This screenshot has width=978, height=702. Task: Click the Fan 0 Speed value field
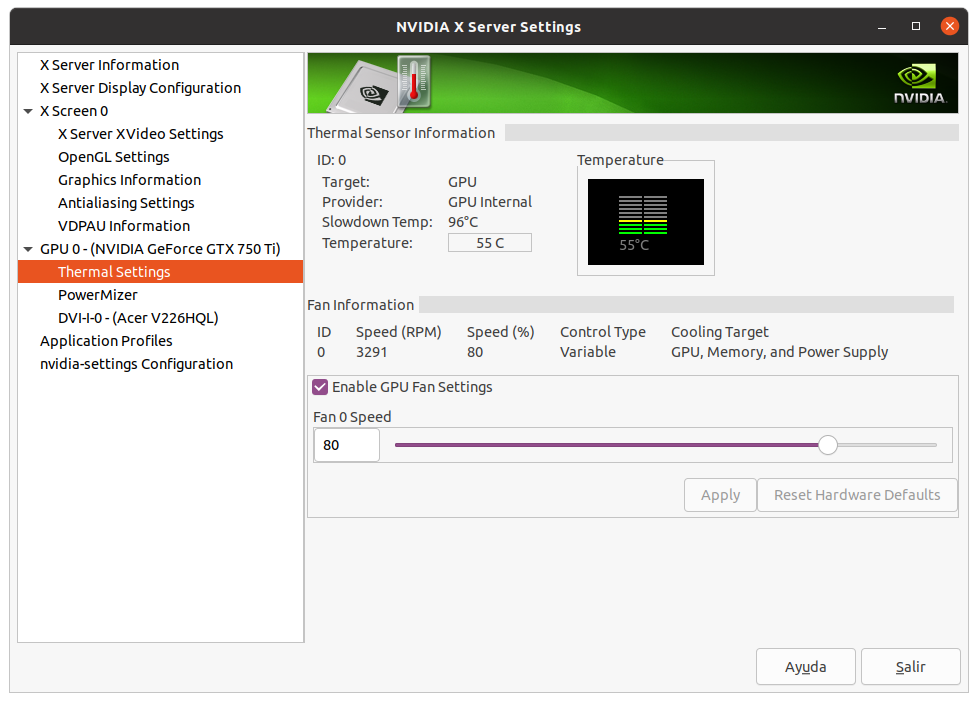347,446
